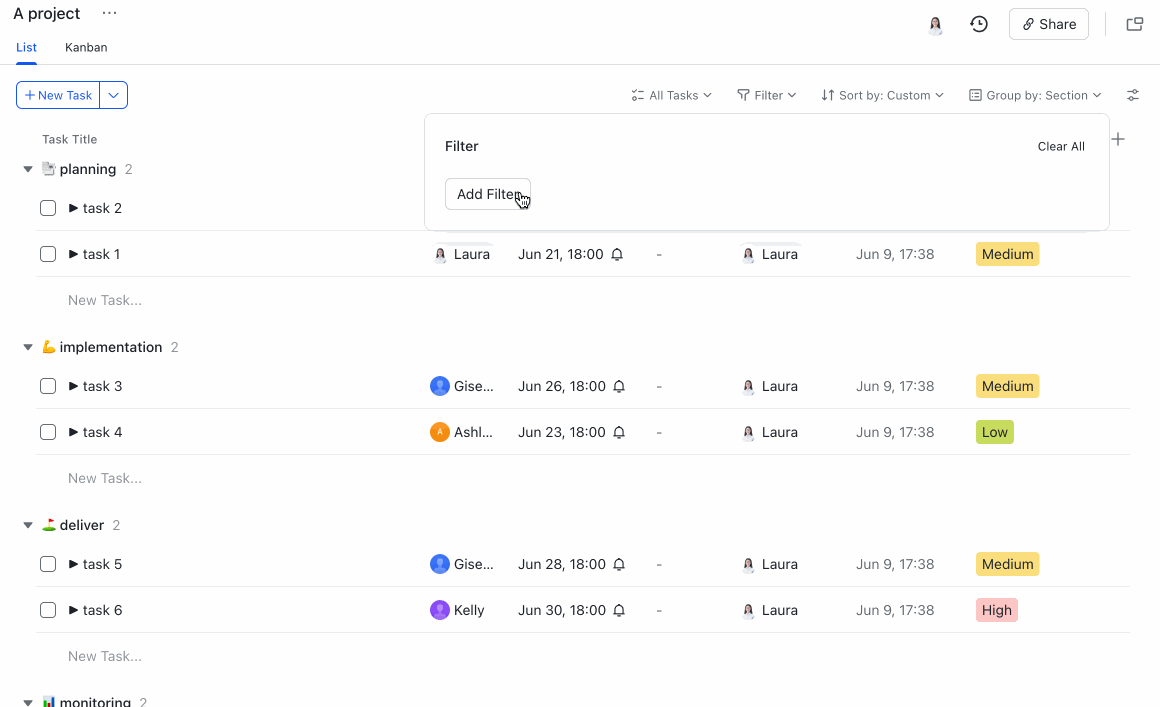Click the pop-out window icon top right
1160x707 pixels.
click(x=1134, y=23)
